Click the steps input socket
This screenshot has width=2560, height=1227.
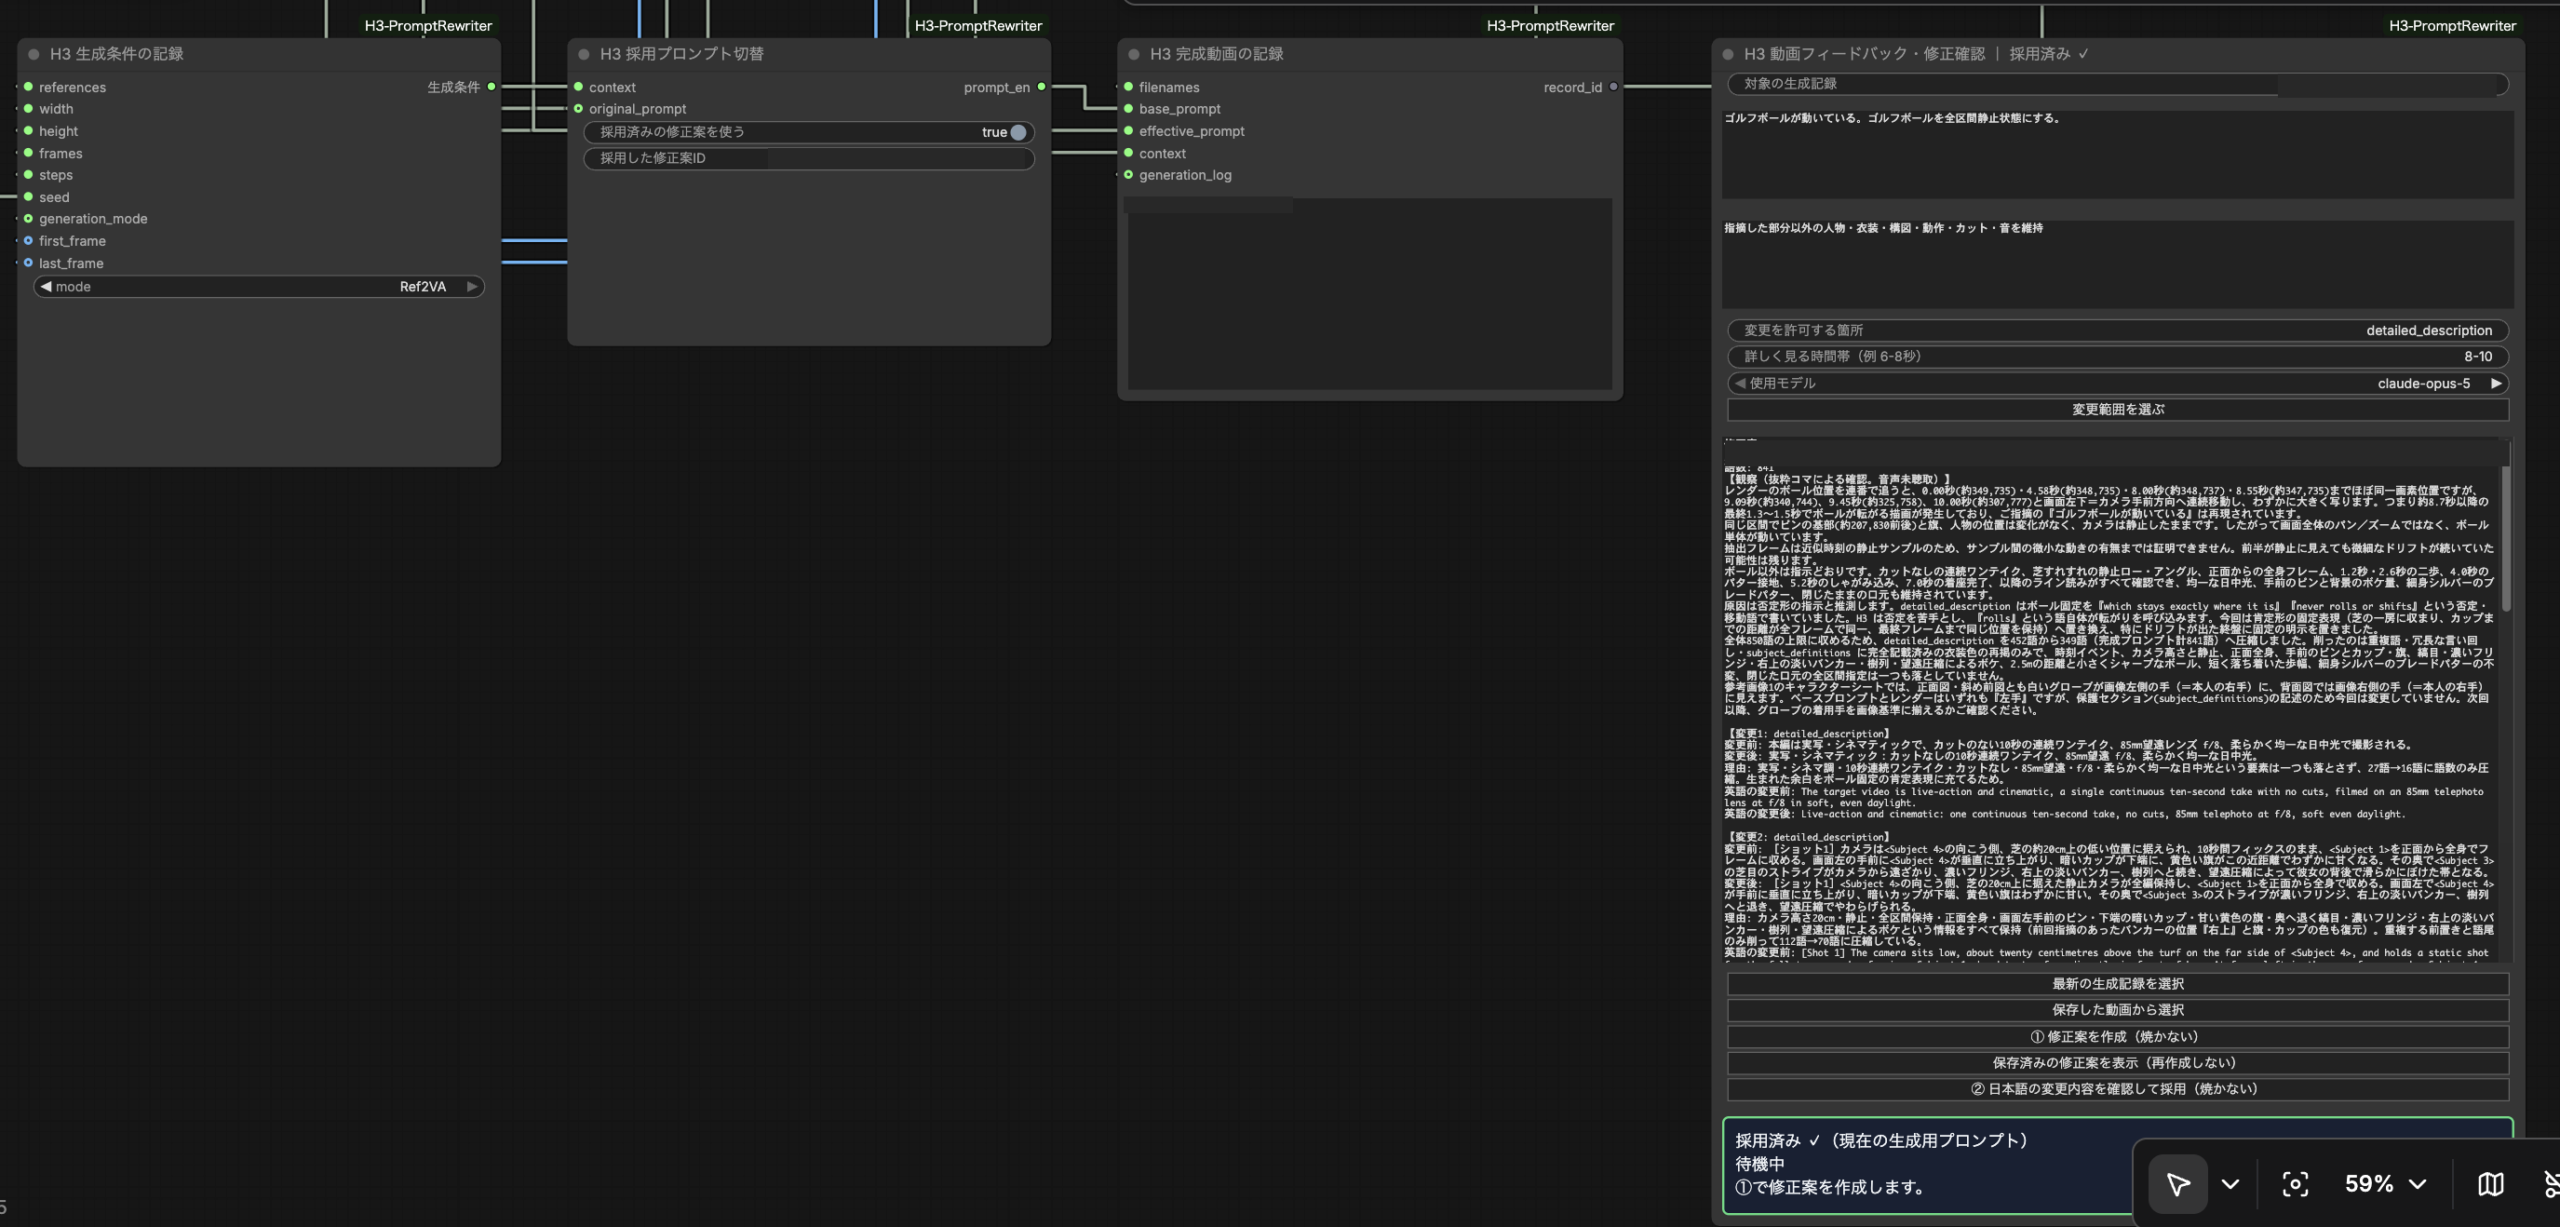pos(28,175)
